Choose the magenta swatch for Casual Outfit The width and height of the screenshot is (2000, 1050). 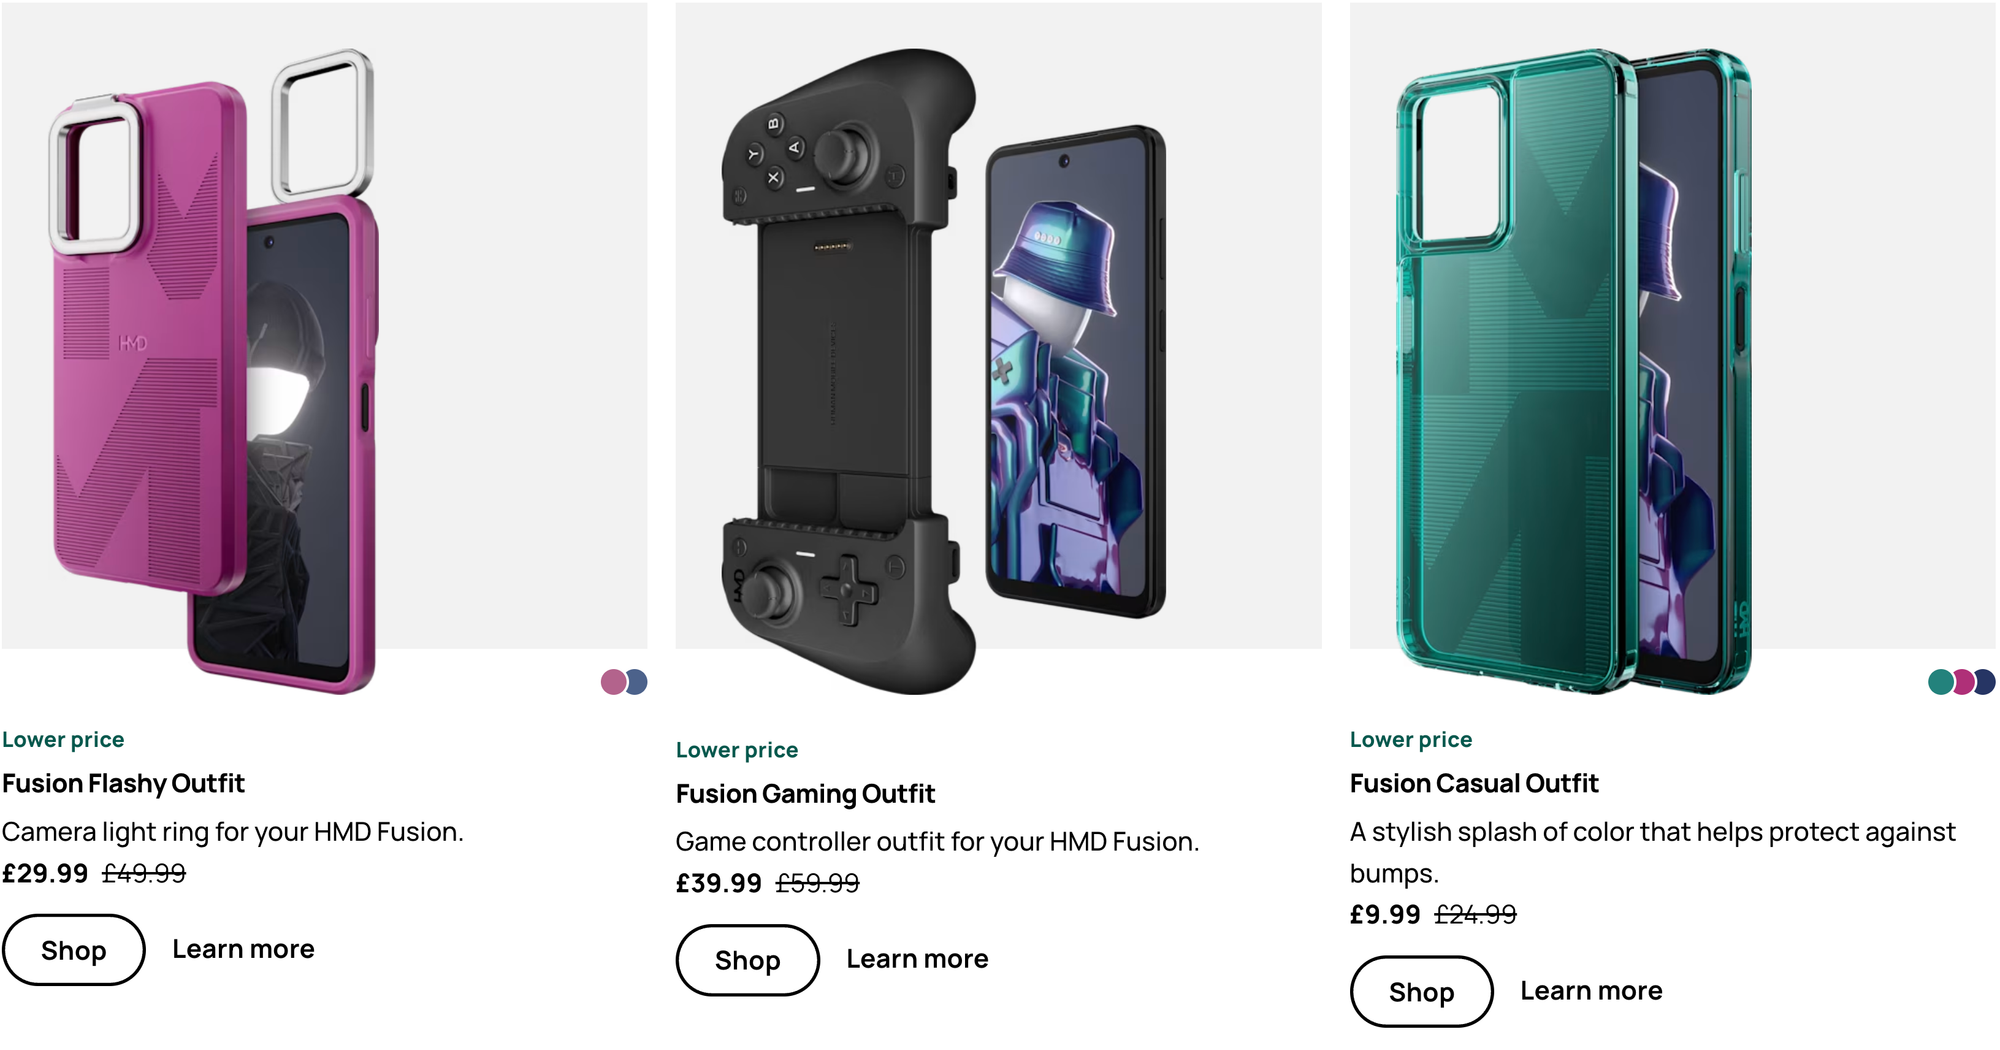(x=1964, y=682)
